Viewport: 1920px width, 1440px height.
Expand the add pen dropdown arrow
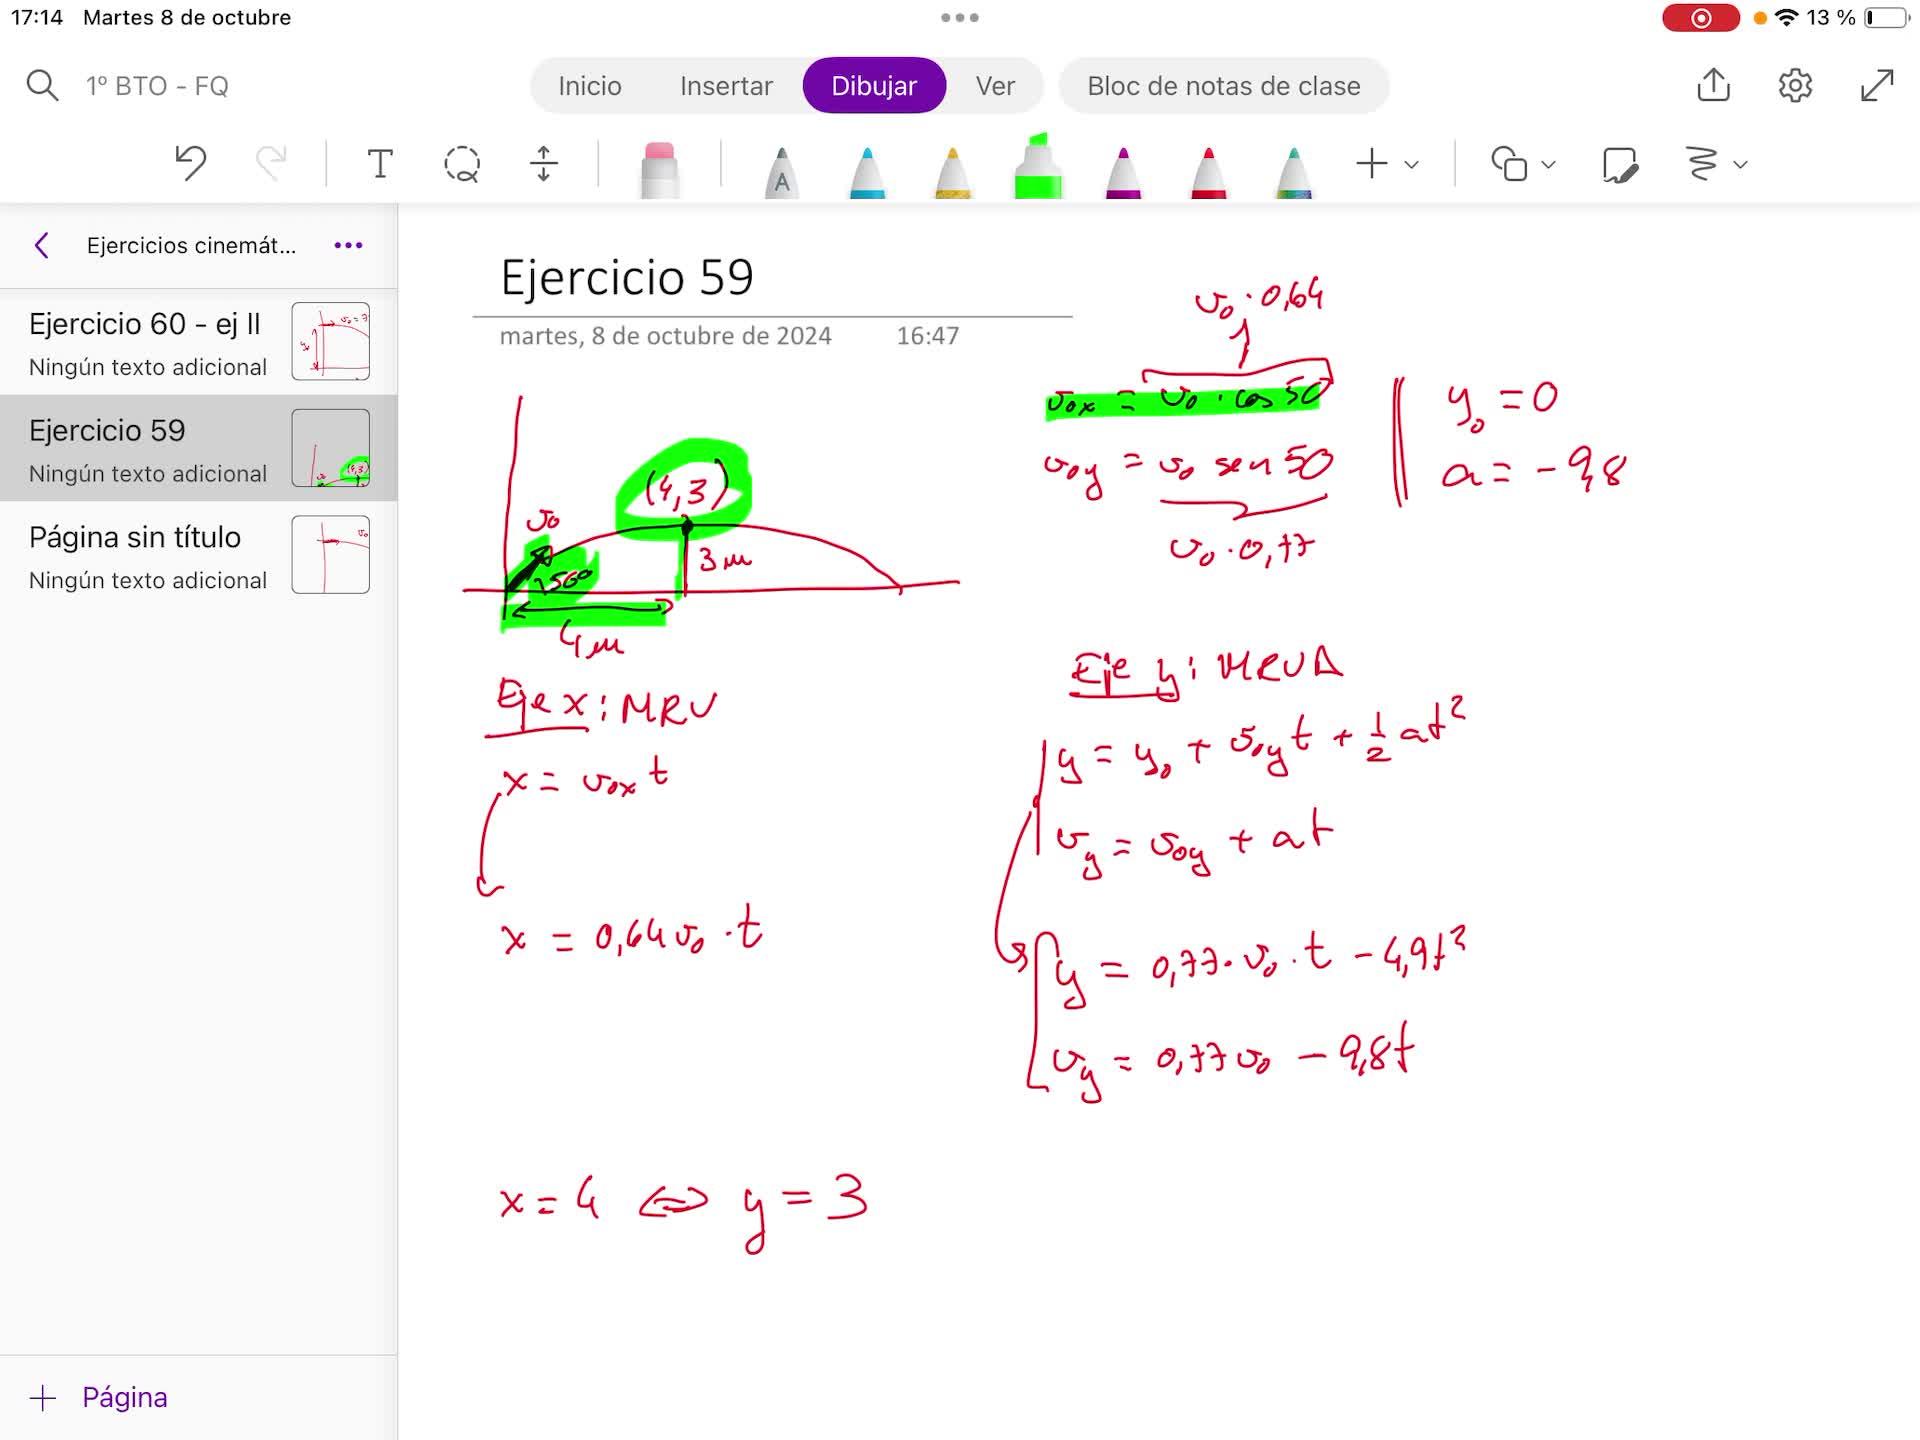click(1412, 165)
